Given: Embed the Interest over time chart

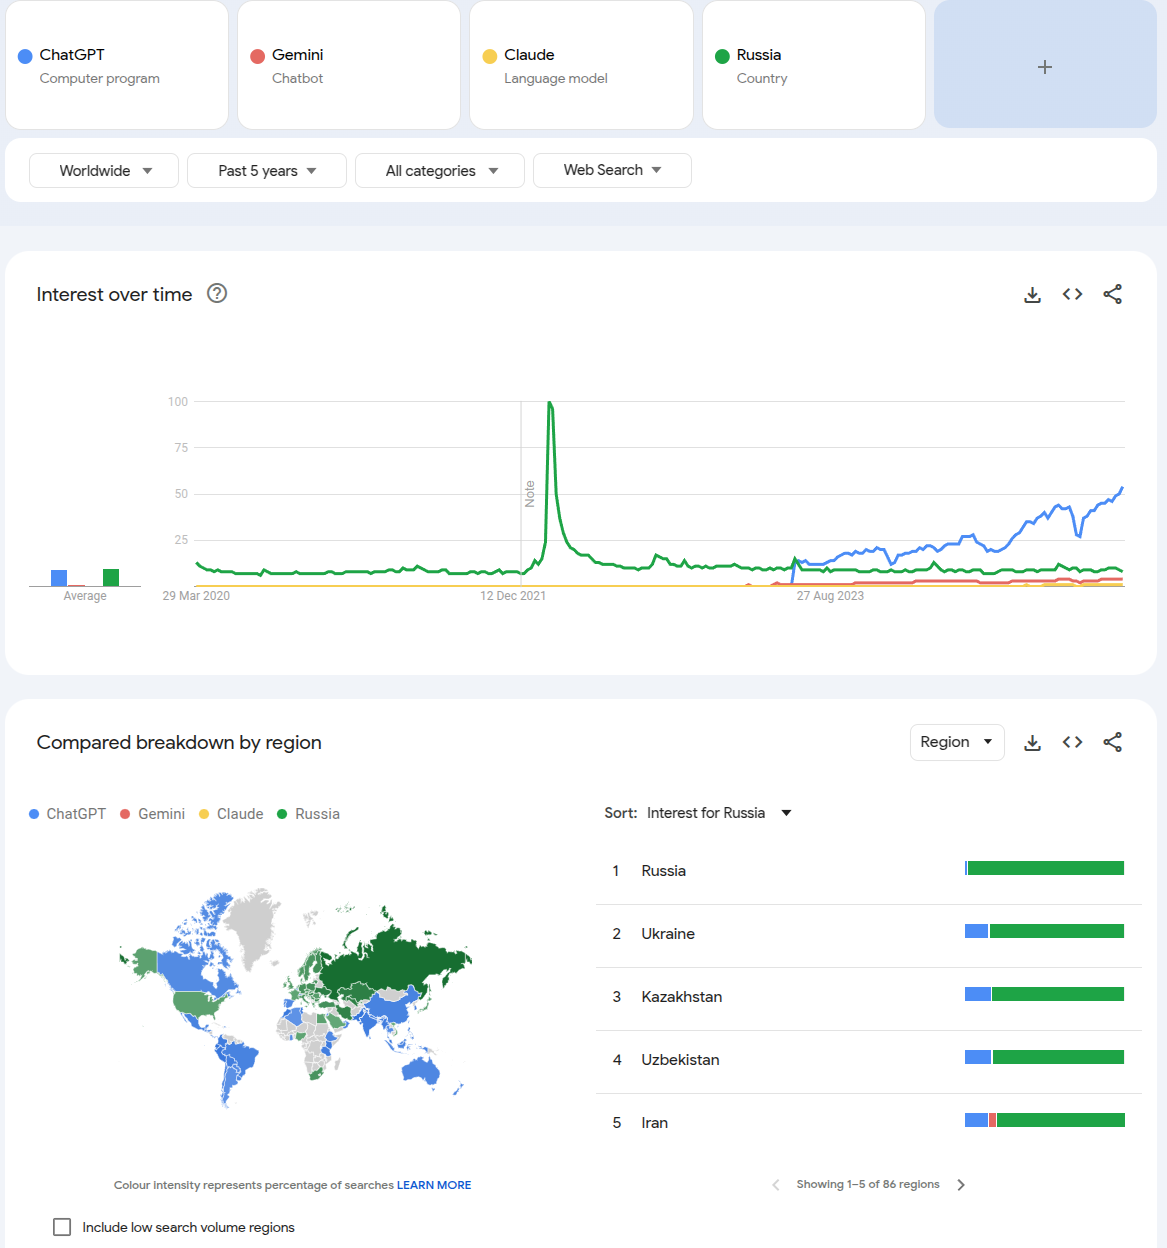Looking at the screenshot, I should point(1072,294).
